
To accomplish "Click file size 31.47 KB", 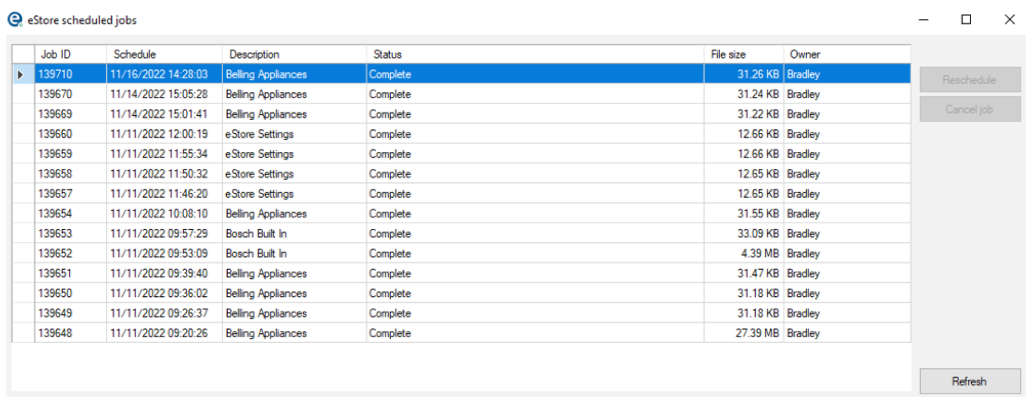I will [744, 273].
